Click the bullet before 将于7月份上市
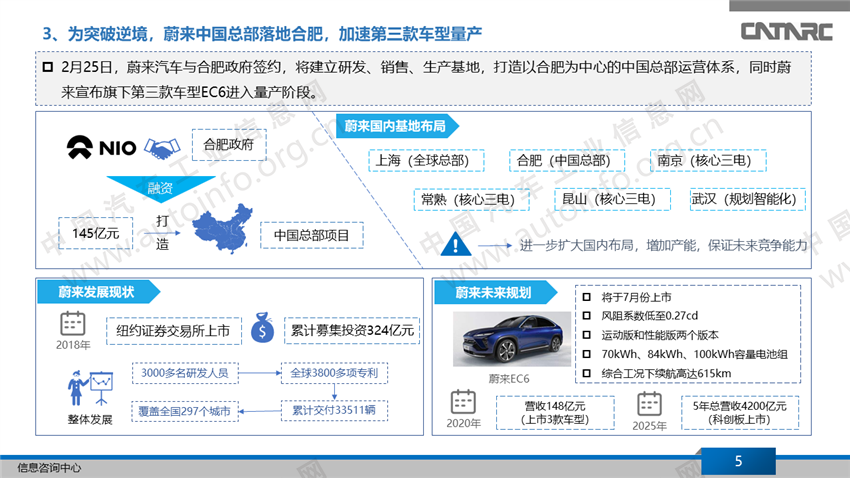The height and width of the screenshot is (478, 850). (x=586, y=297)
